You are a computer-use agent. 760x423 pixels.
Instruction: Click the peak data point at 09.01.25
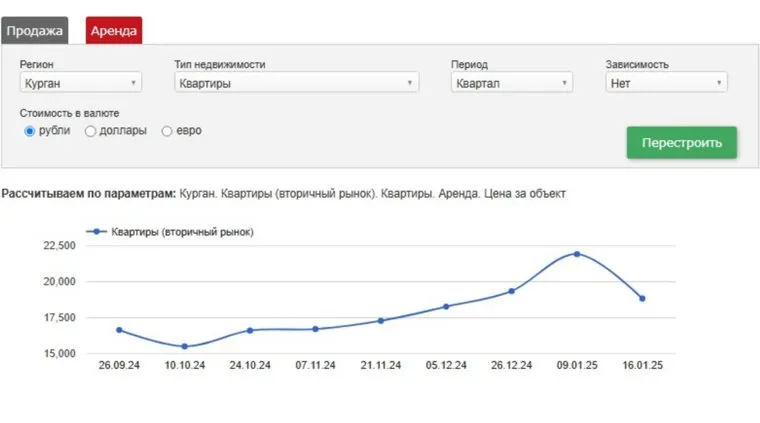click(x=577, y=254)
